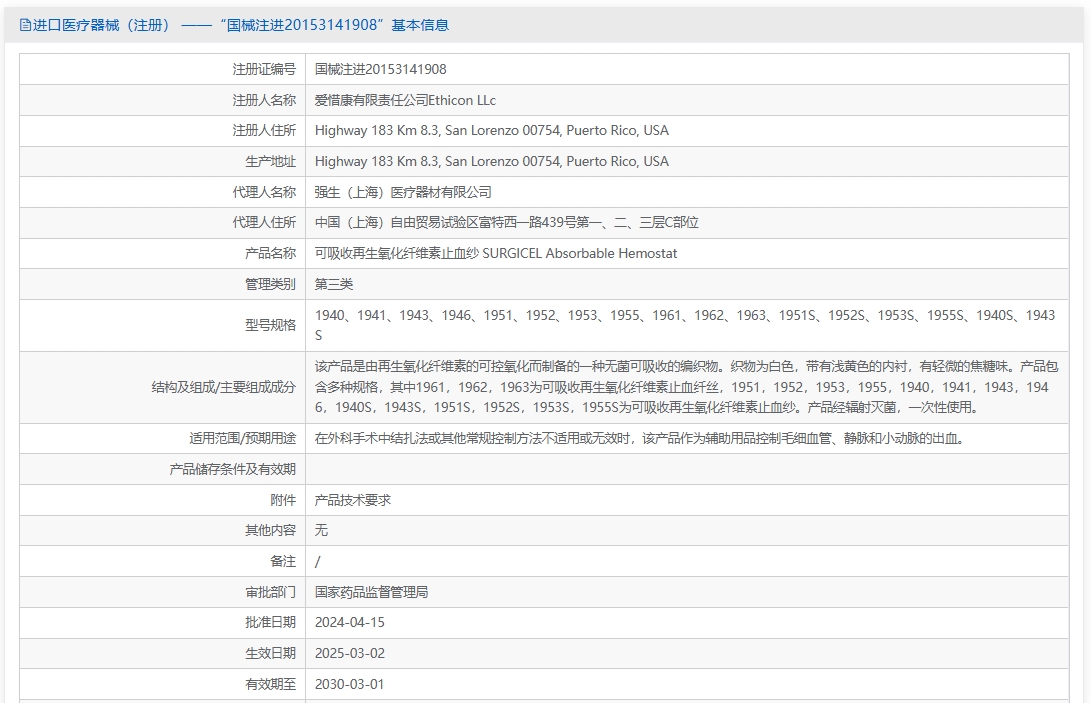Click the 审批部门 label
The width and height of the screenshot is (1091, 703).
[x=270, y=592]
